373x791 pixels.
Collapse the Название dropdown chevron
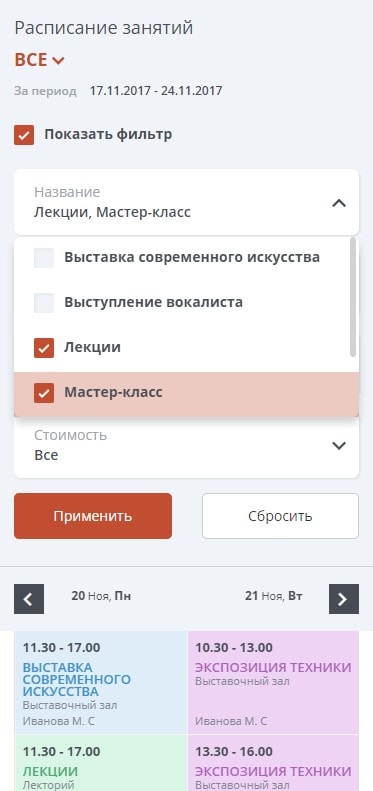point(339,203)
